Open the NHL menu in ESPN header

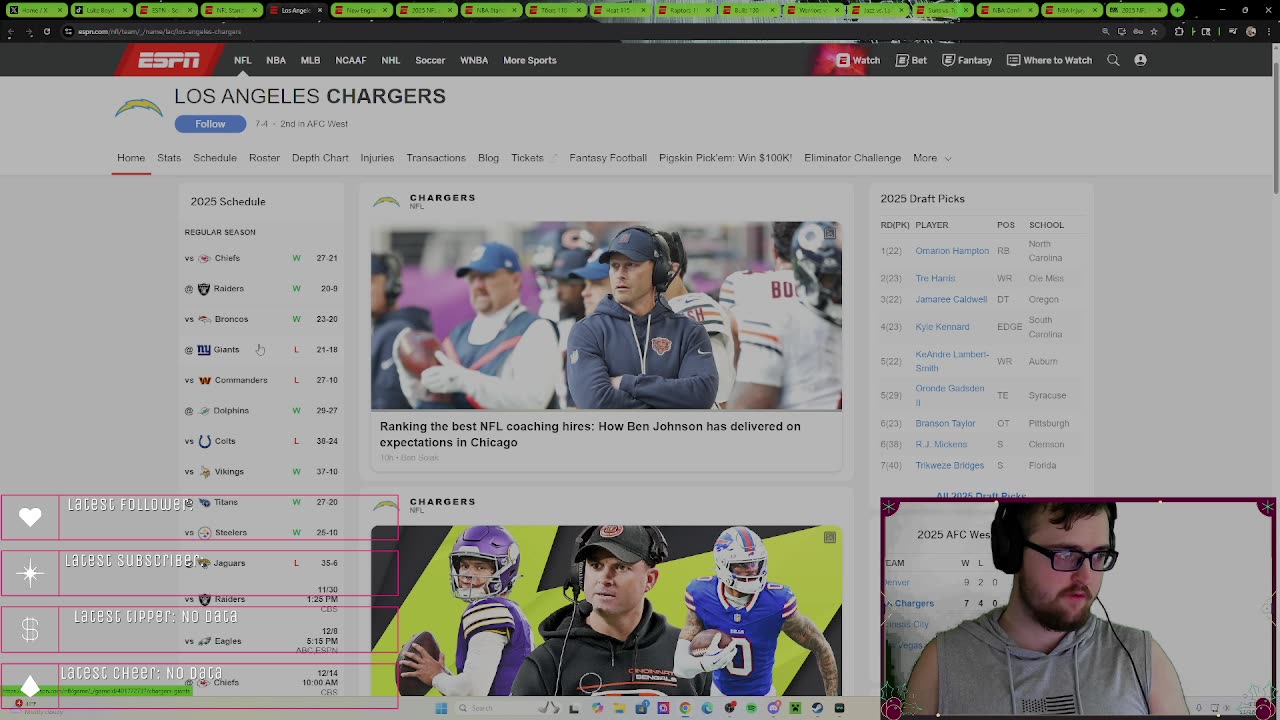click(390, 60)
